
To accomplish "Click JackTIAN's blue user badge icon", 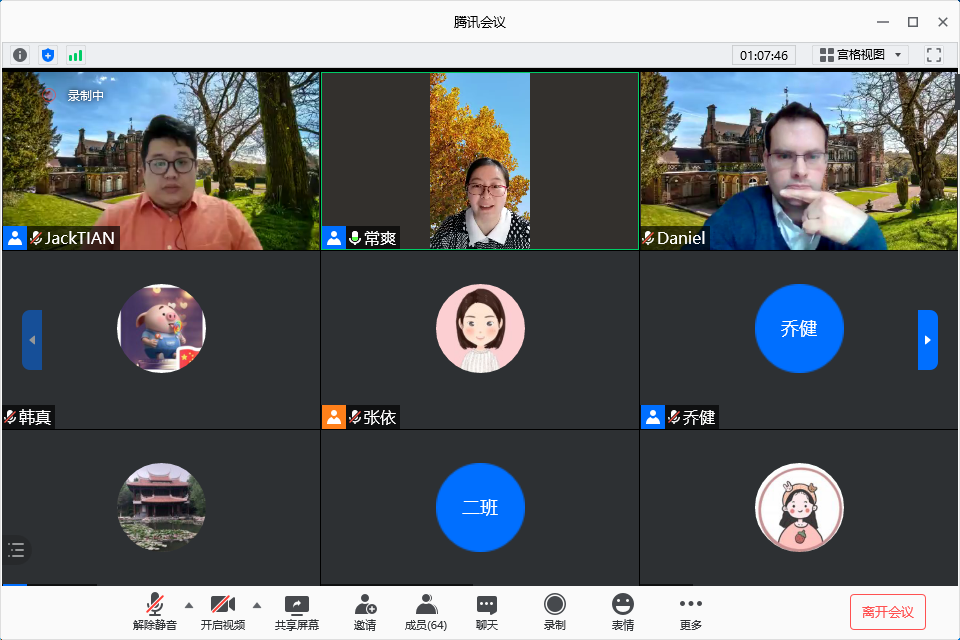I will (15, 238).
